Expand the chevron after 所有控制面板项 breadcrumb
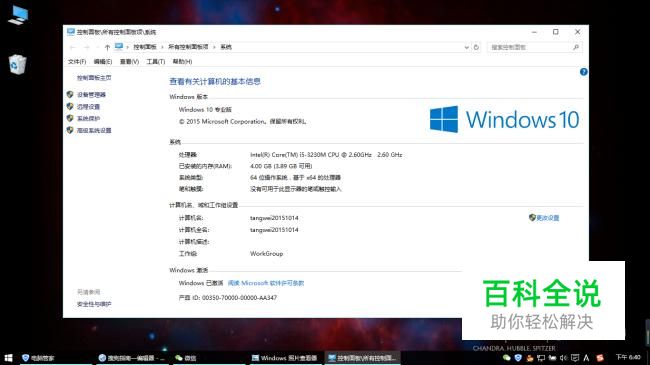The image size is (650, 365). (214, 47)
